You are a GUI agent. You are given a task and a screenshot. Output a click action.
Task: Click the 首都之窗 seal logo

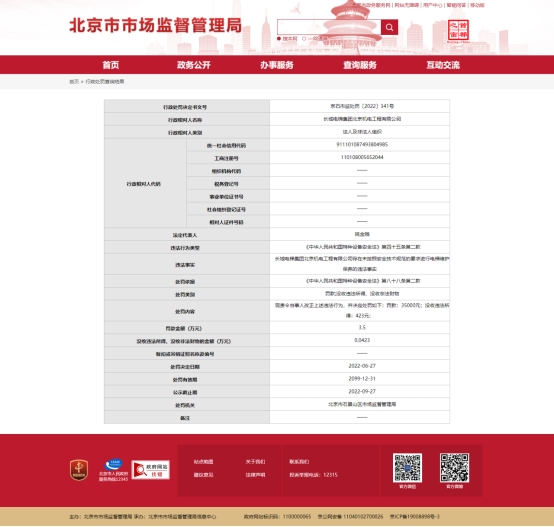pos(458,31)
